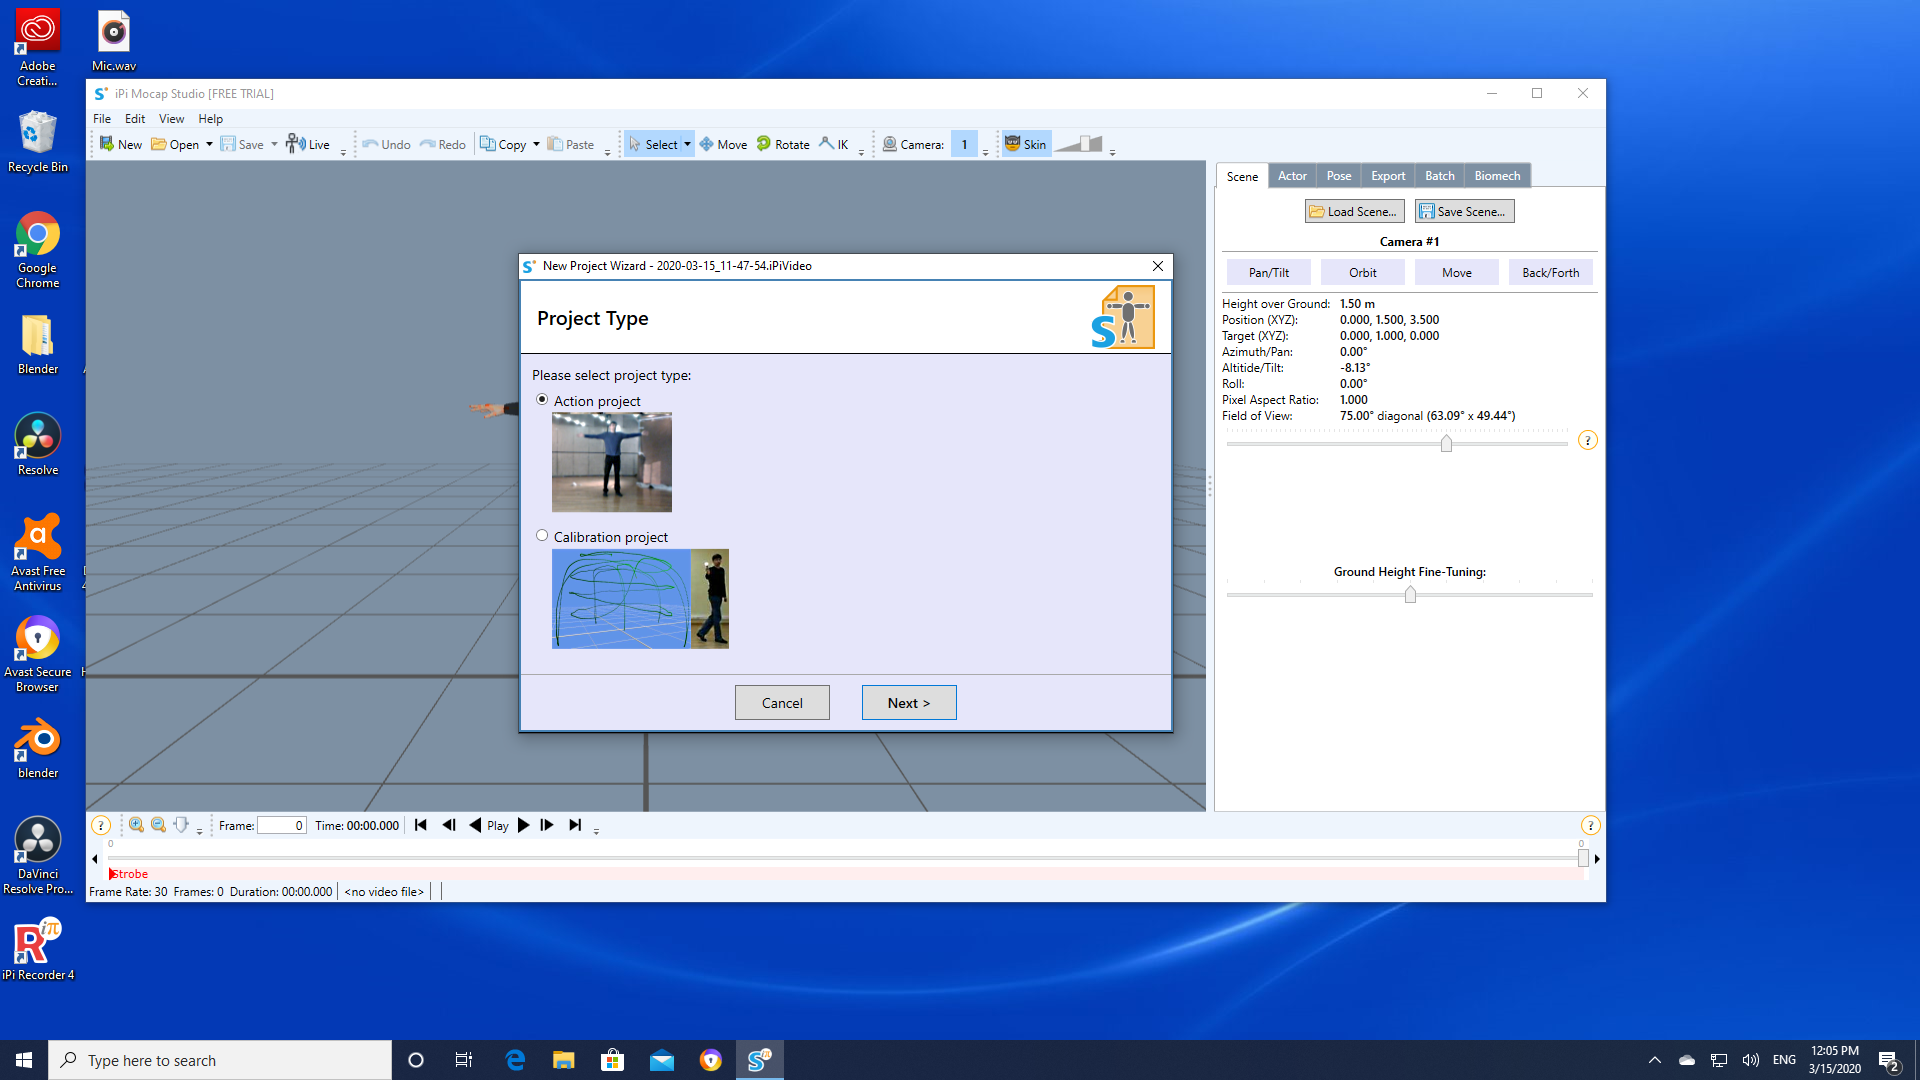Click the Load Scene button
Screen dimensions: 1920x1080
pyautogui.click(x=1354, y=211)
